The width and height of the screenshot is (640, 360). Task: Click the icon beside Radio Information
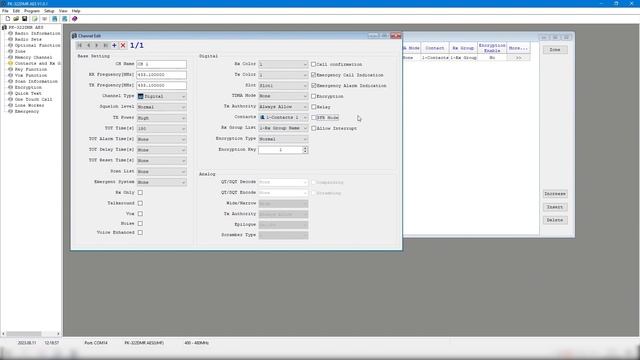click(11, 33)
